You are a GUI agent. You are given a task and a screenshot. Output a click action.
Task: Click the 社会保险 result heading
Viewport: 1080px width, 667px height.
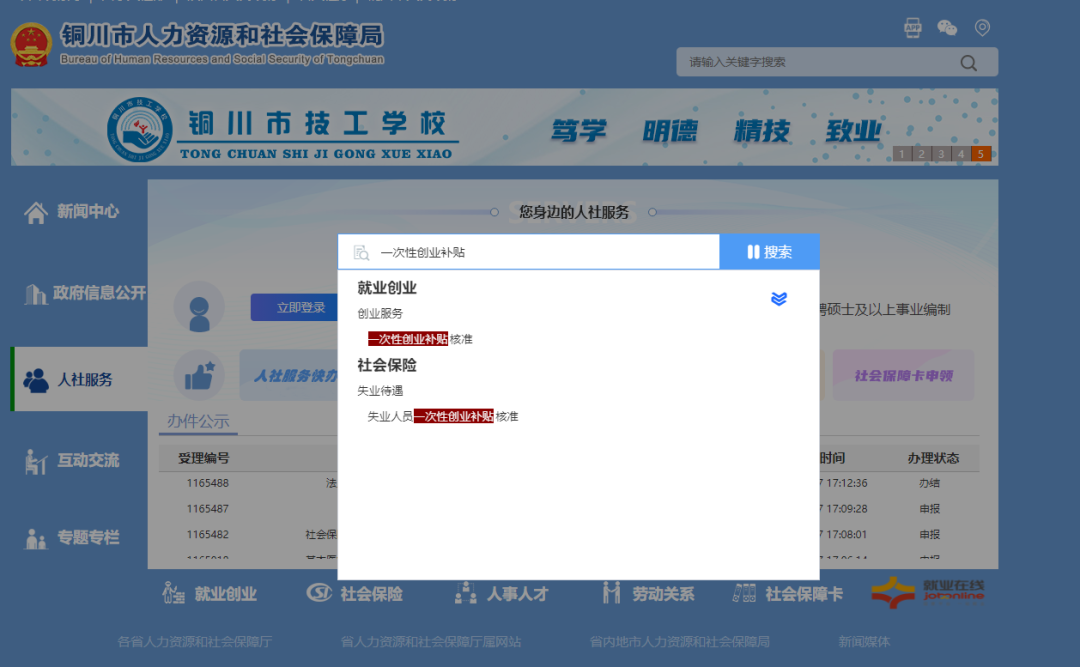pyautogui.click(x=387, y=365)
